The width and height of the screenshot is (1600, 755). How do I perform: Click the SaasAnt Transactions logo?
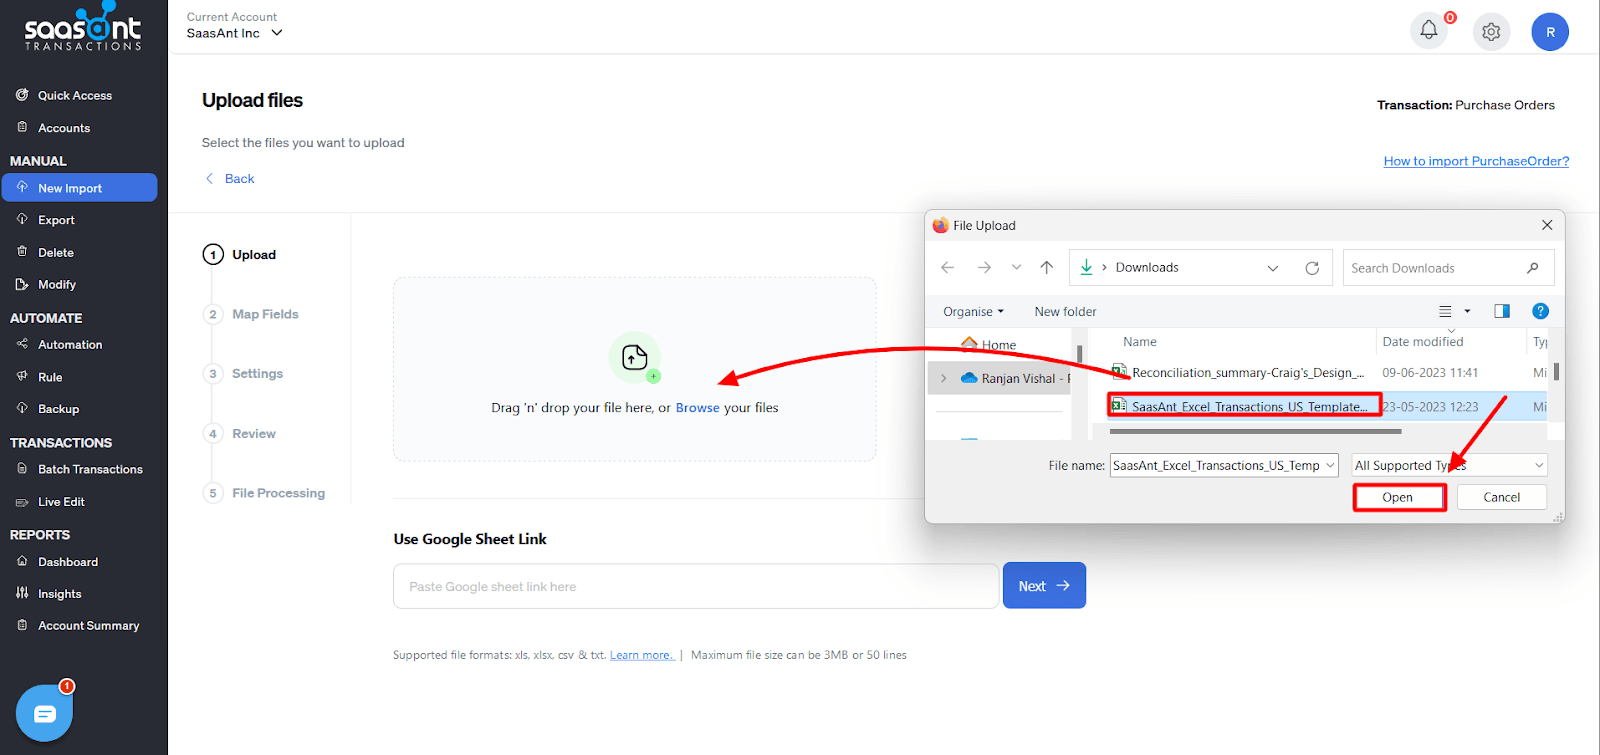pos(83,27)
